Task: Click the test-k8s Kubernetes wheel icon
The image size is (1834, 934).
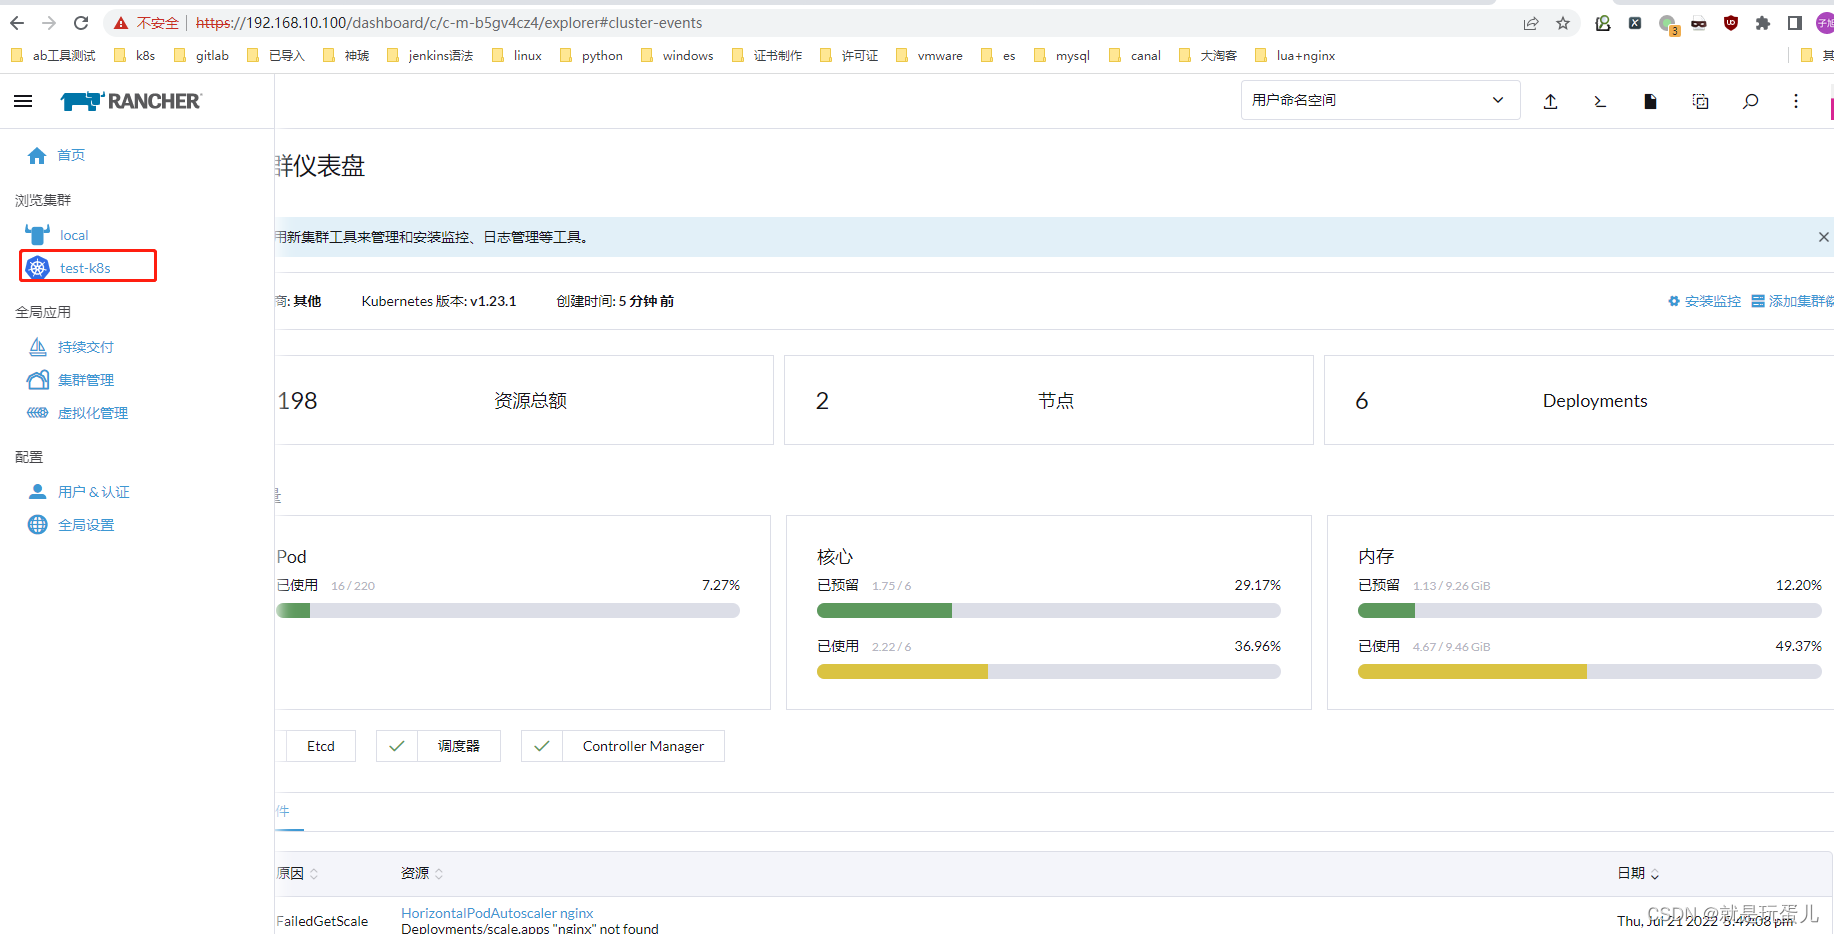Action: (x=37, y=268)
